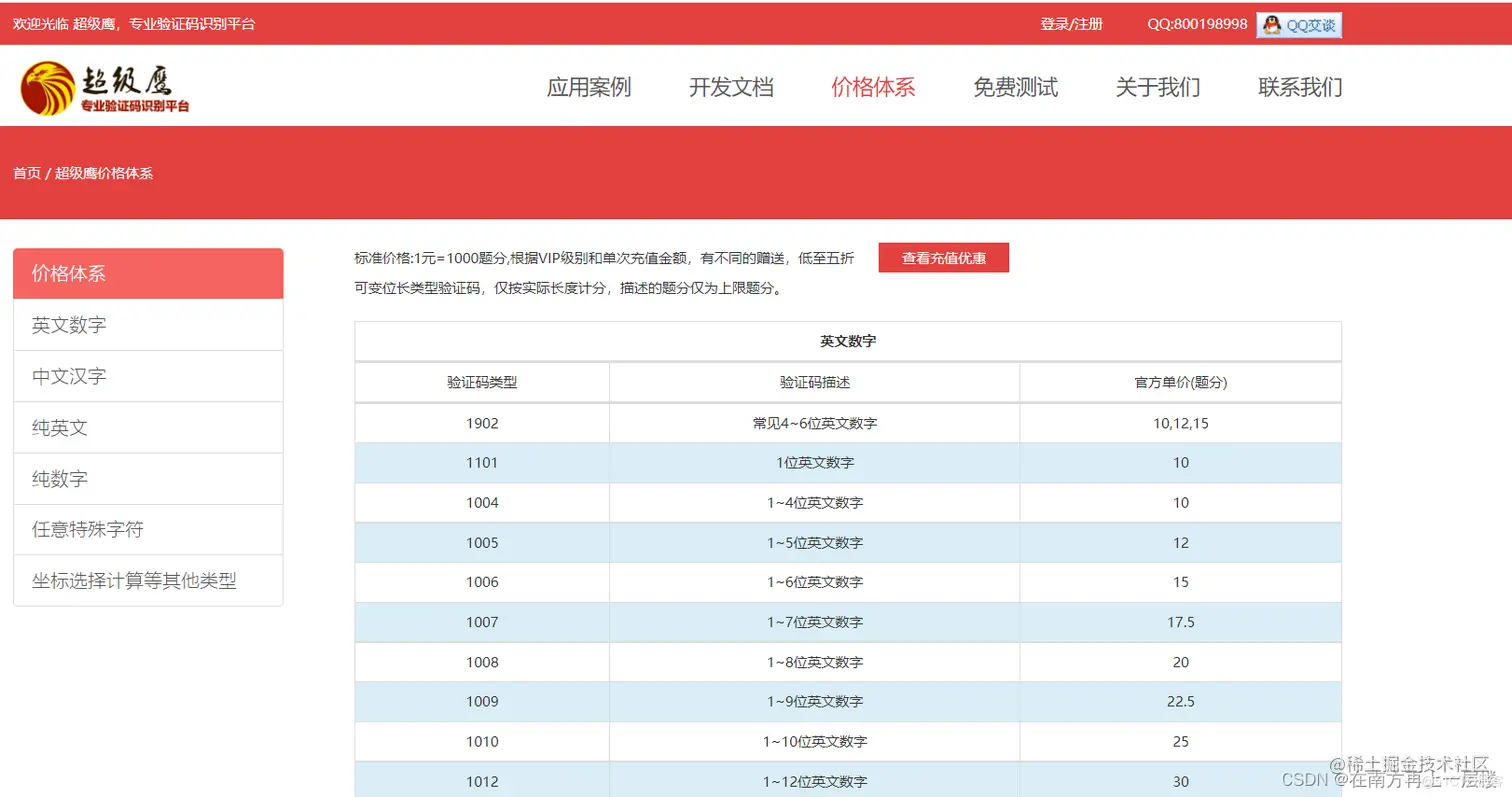Click type code 1005 cell

(482, 543)
